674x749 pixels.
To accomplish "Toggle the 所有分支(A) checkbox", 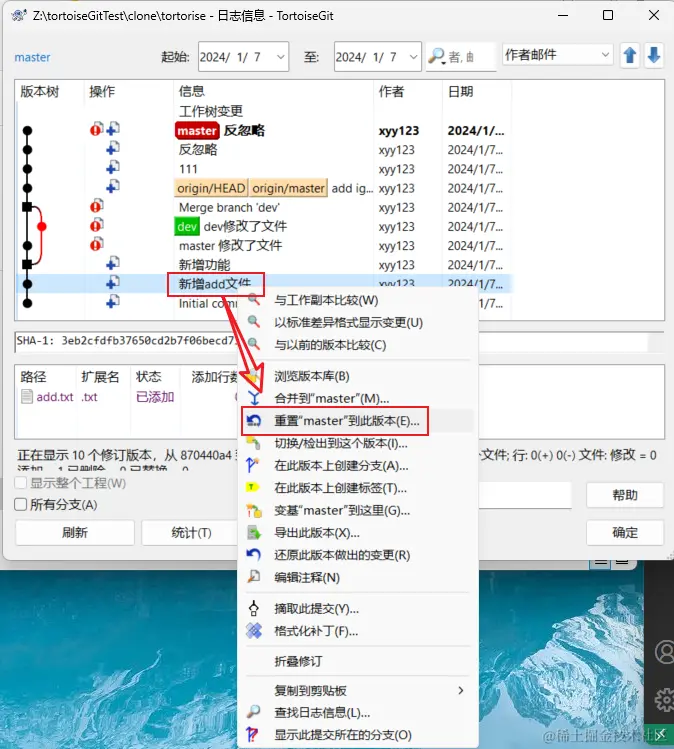I will click(21, 504).
